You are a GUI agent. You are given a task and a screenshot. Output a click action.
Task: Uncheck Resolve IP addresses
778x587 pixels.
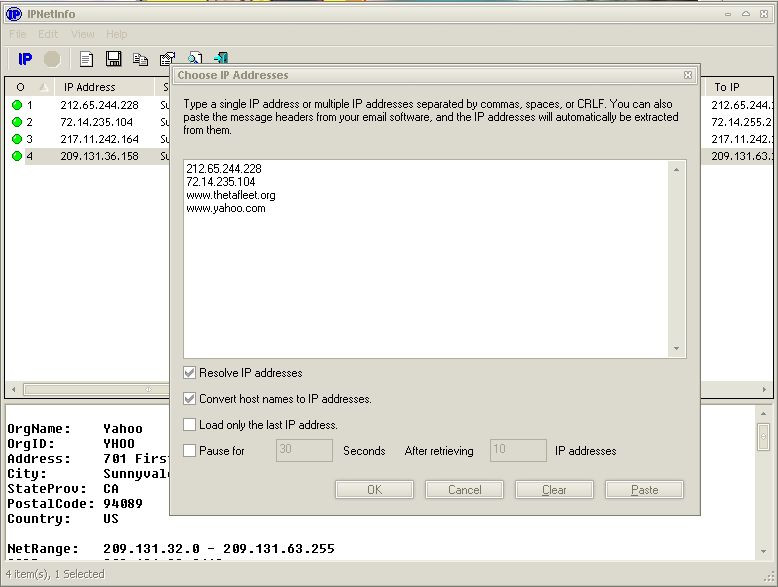click(190, 373)
